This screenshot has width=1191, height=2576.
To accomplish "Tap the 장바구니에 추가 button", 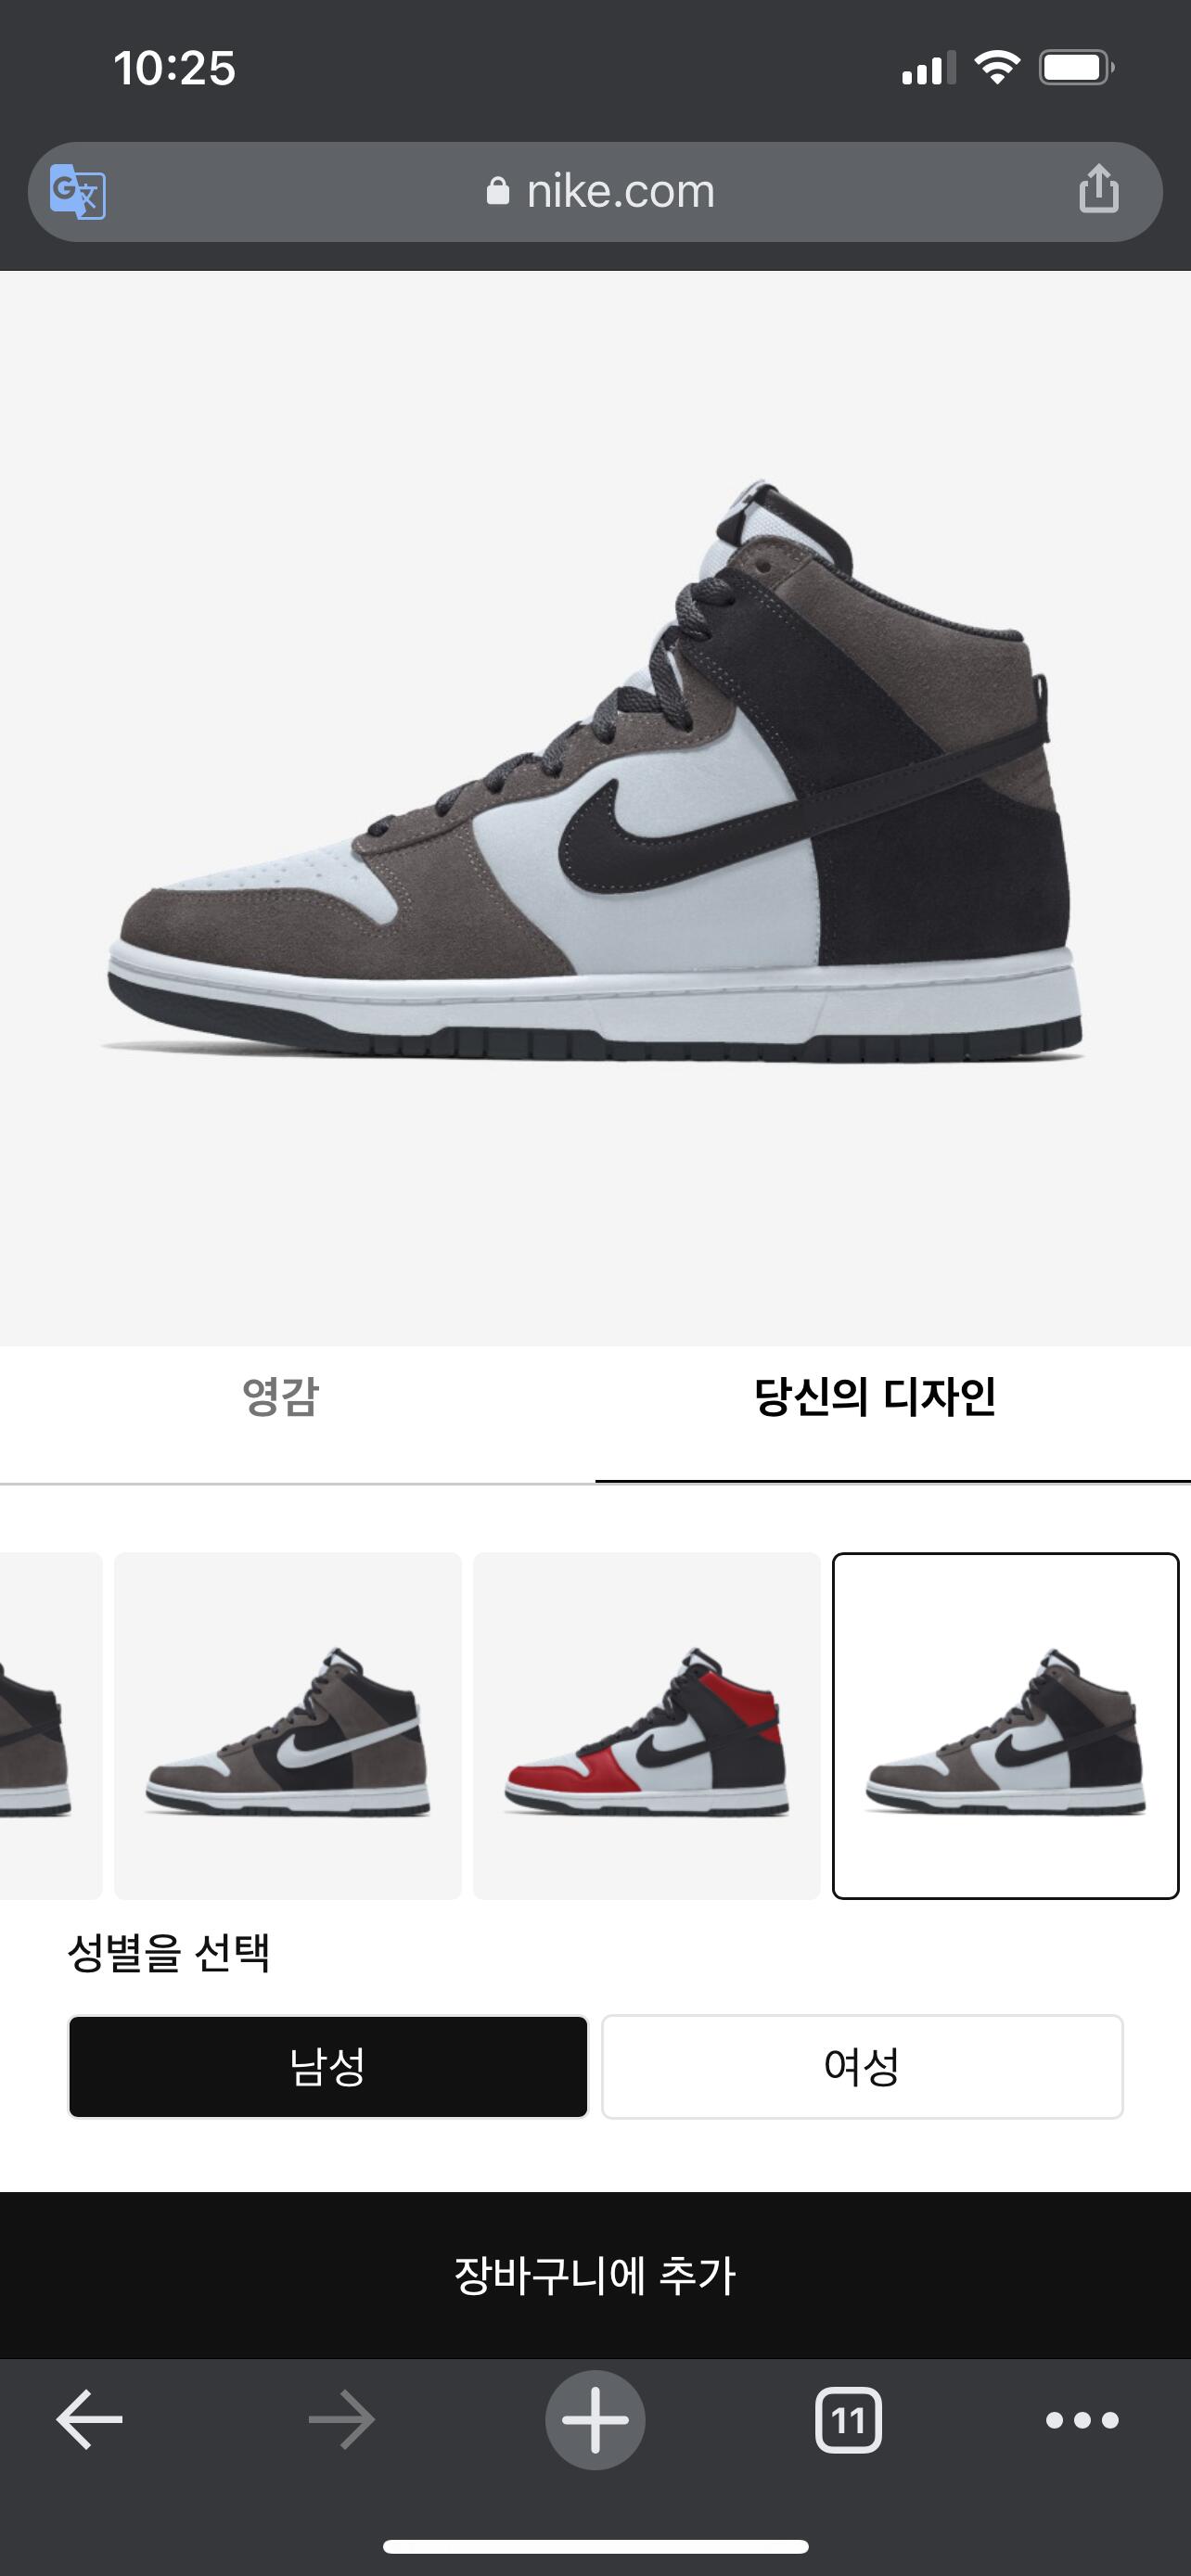I will 595,2275.
